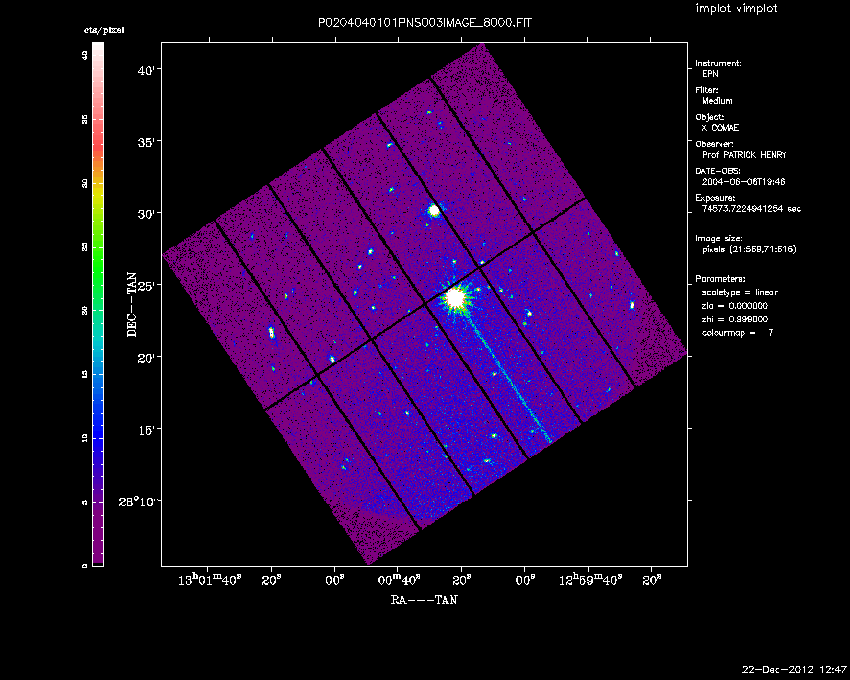Click the DEC--TAN axis label
850x680 pixels.
[132, 305]
